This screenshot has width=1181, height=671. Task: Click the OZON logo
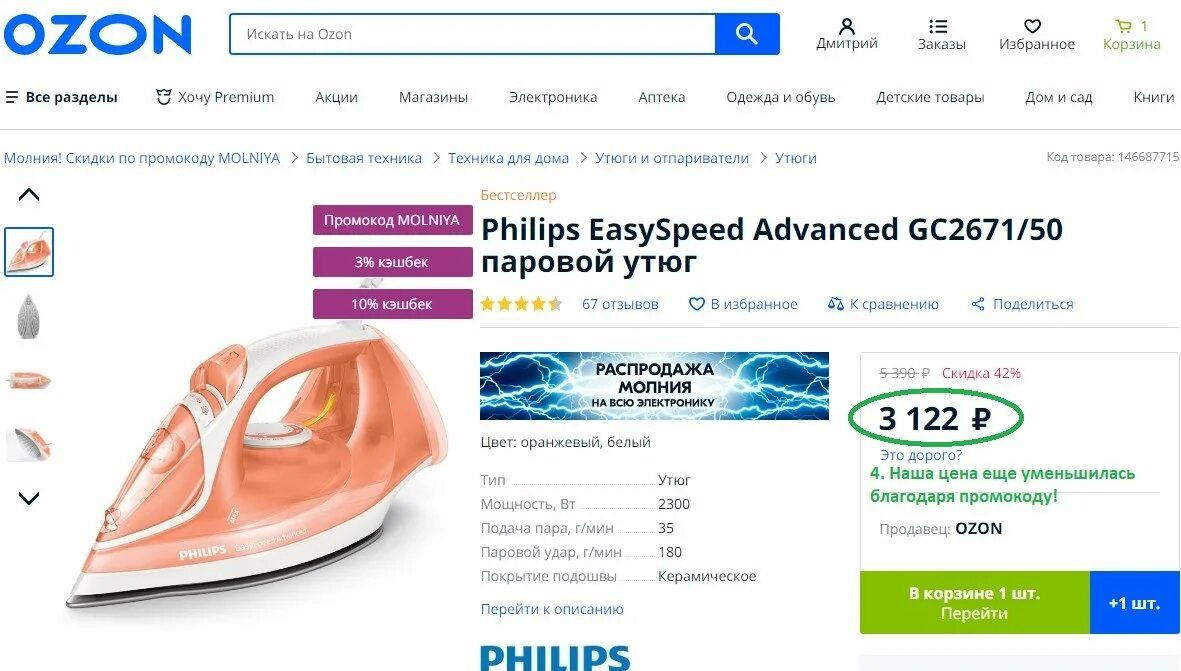click(98, 35)
